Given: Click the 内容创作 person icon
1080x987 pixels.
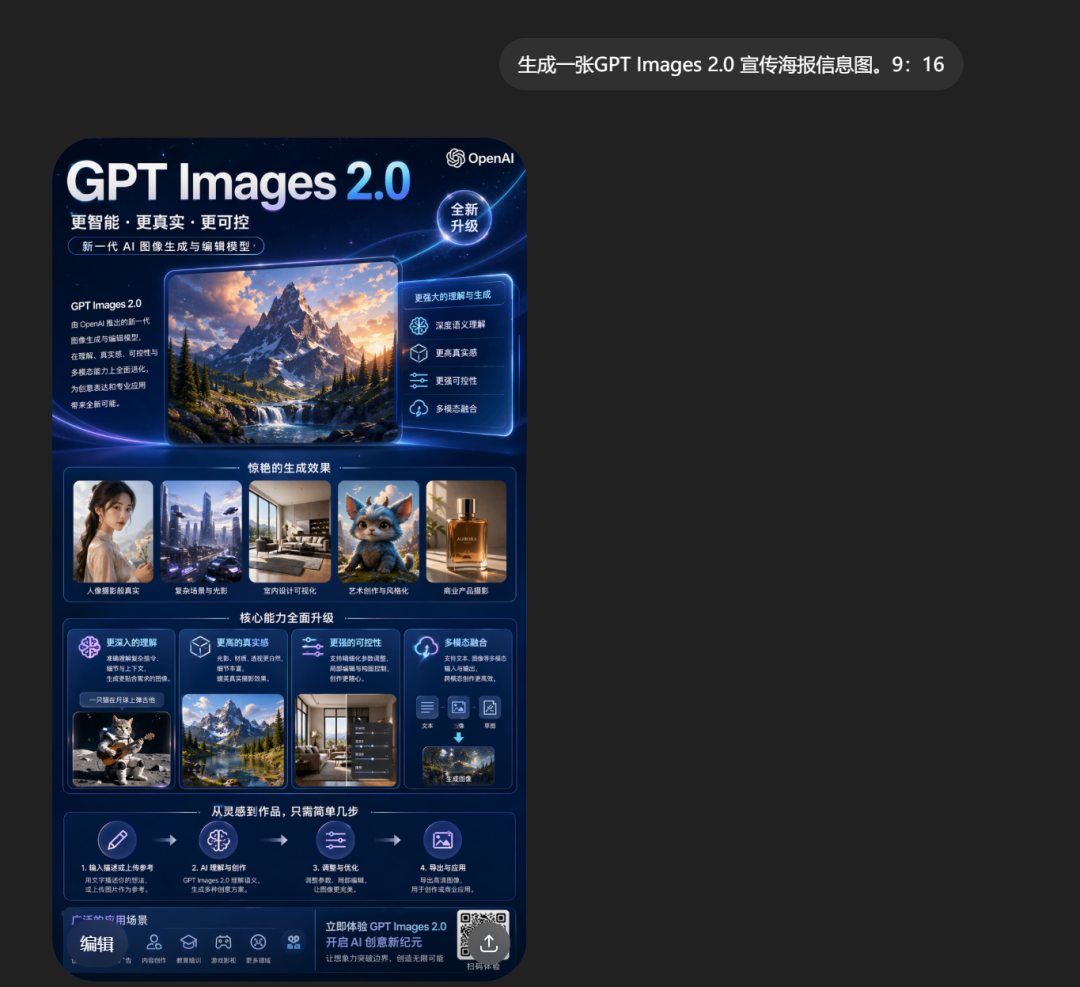Looking at the screenshot, I should (154, 942).
